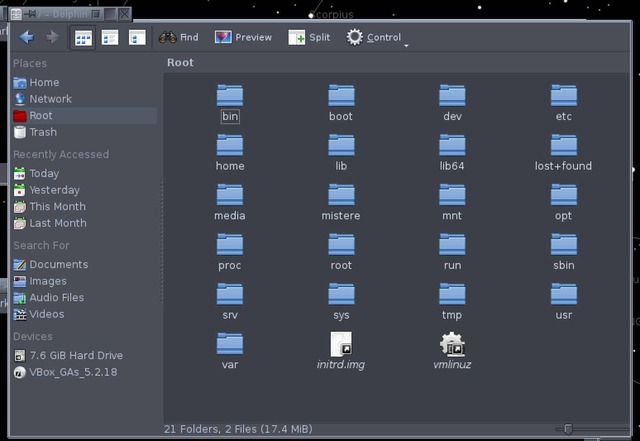Click the status bar folder count text
This screenshot has width=640, height=441.
tap(238, 429)
